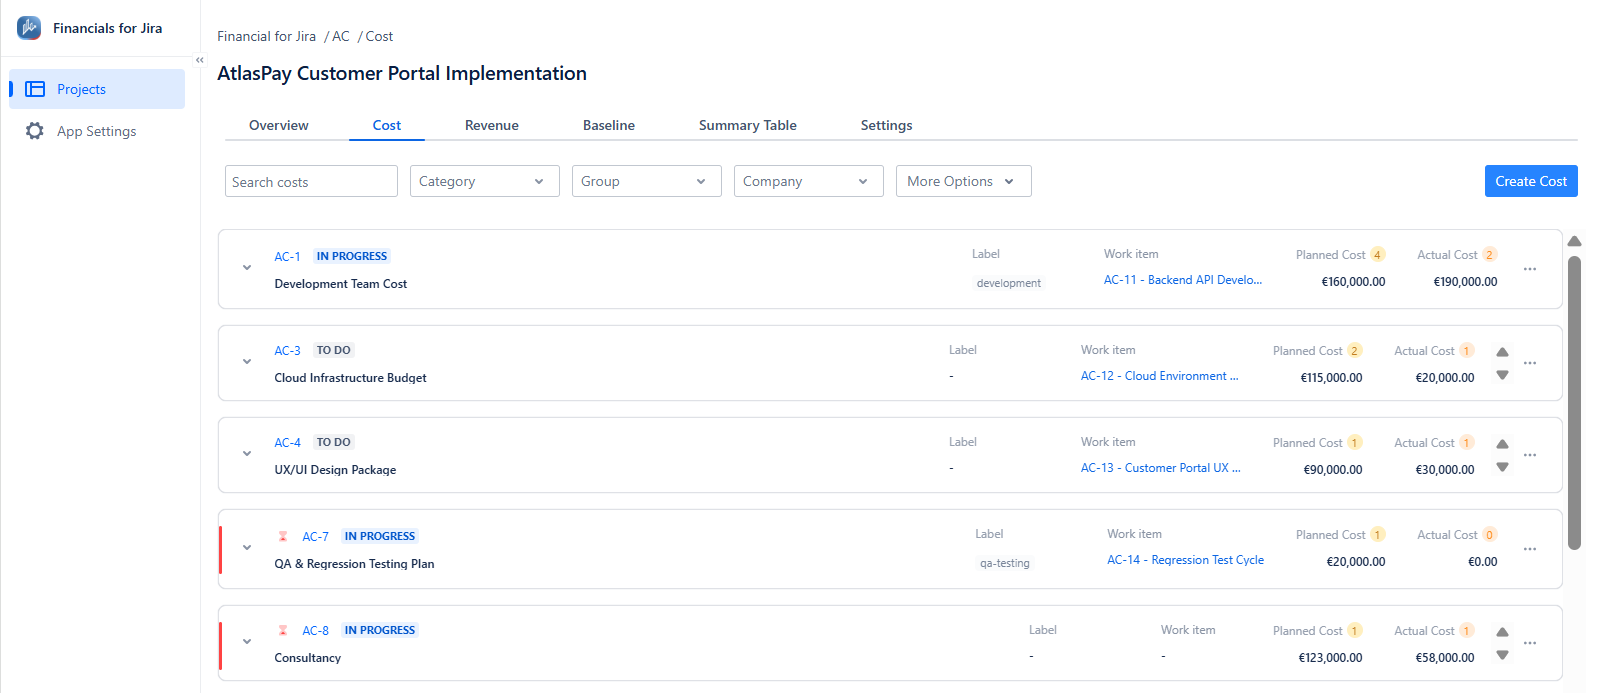Open the Group filter dropdown
Image resolution: width=1600 pixels, height=693 pixels.
[647, 181]
